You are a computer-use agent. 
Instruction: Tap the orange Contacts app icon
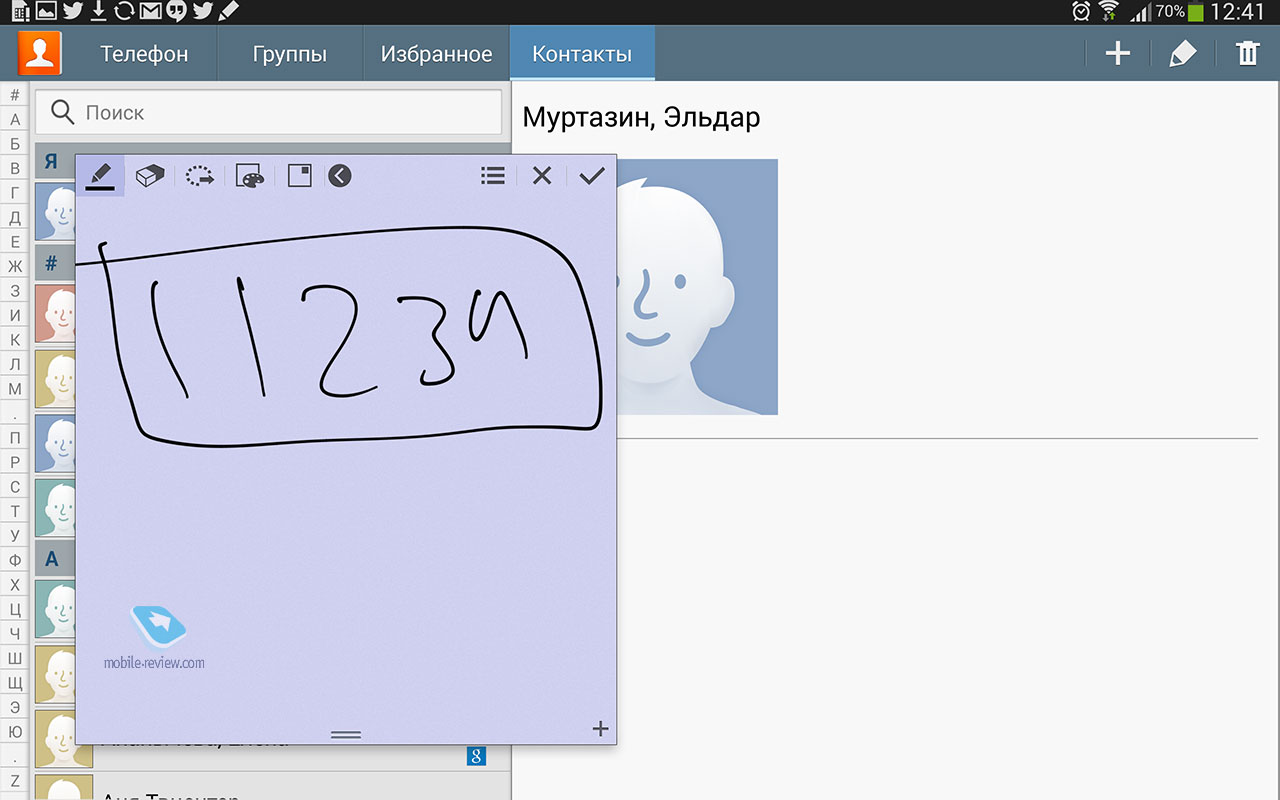point(40,53)
